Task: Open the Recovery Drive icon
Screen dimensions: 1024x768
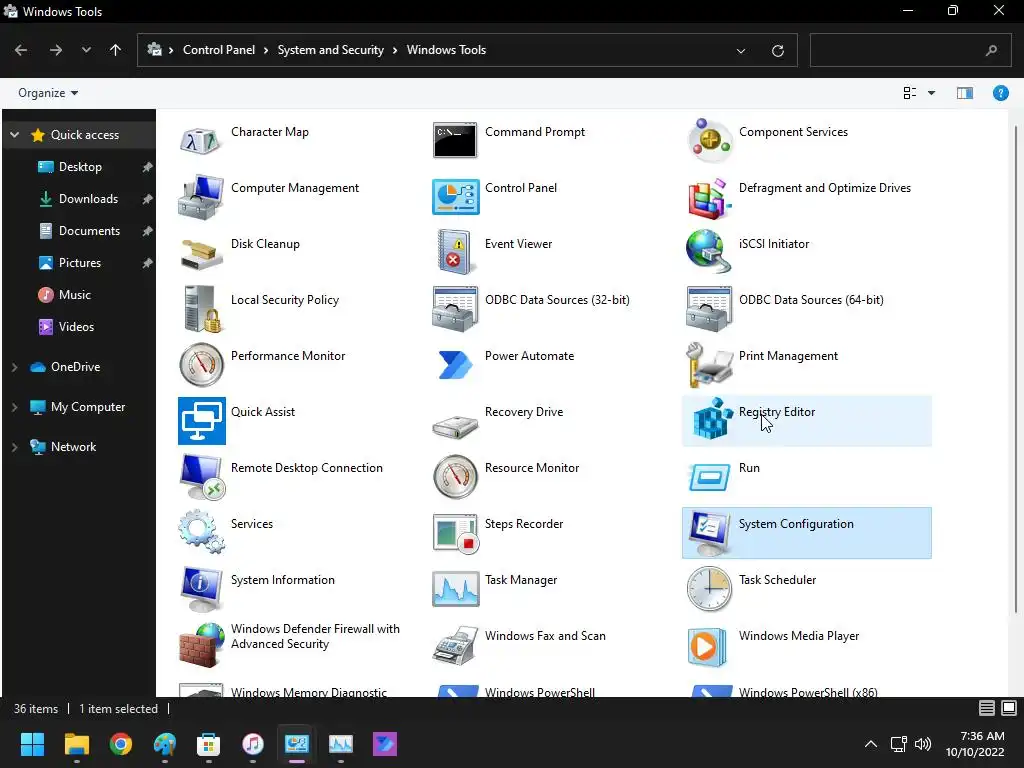Action: tap(455, 426)
